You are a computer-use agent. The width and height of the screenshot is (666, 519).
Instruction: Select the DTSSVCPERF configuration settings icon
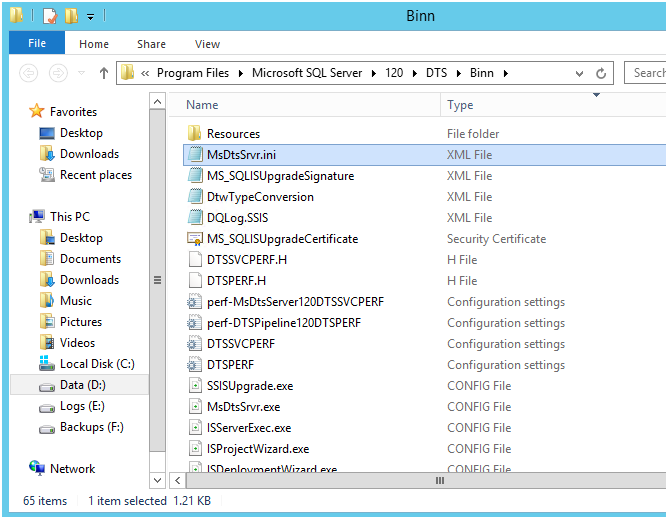[x=195, y=344]
